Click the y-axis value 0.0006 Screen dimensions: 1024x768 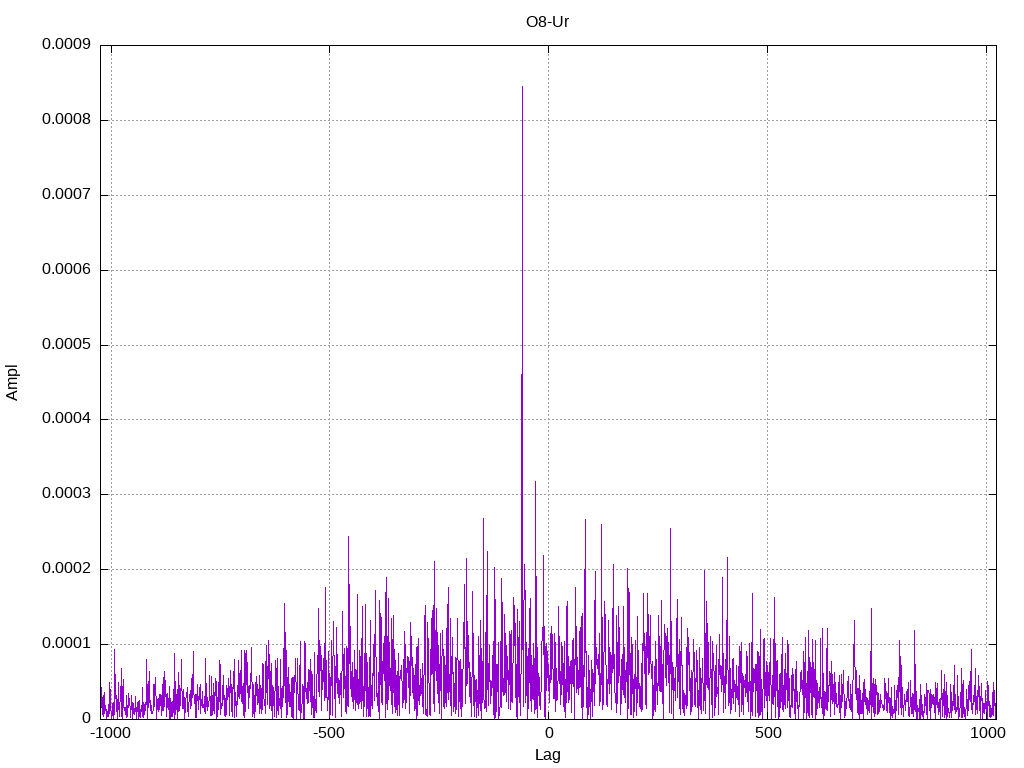[67, 269]
